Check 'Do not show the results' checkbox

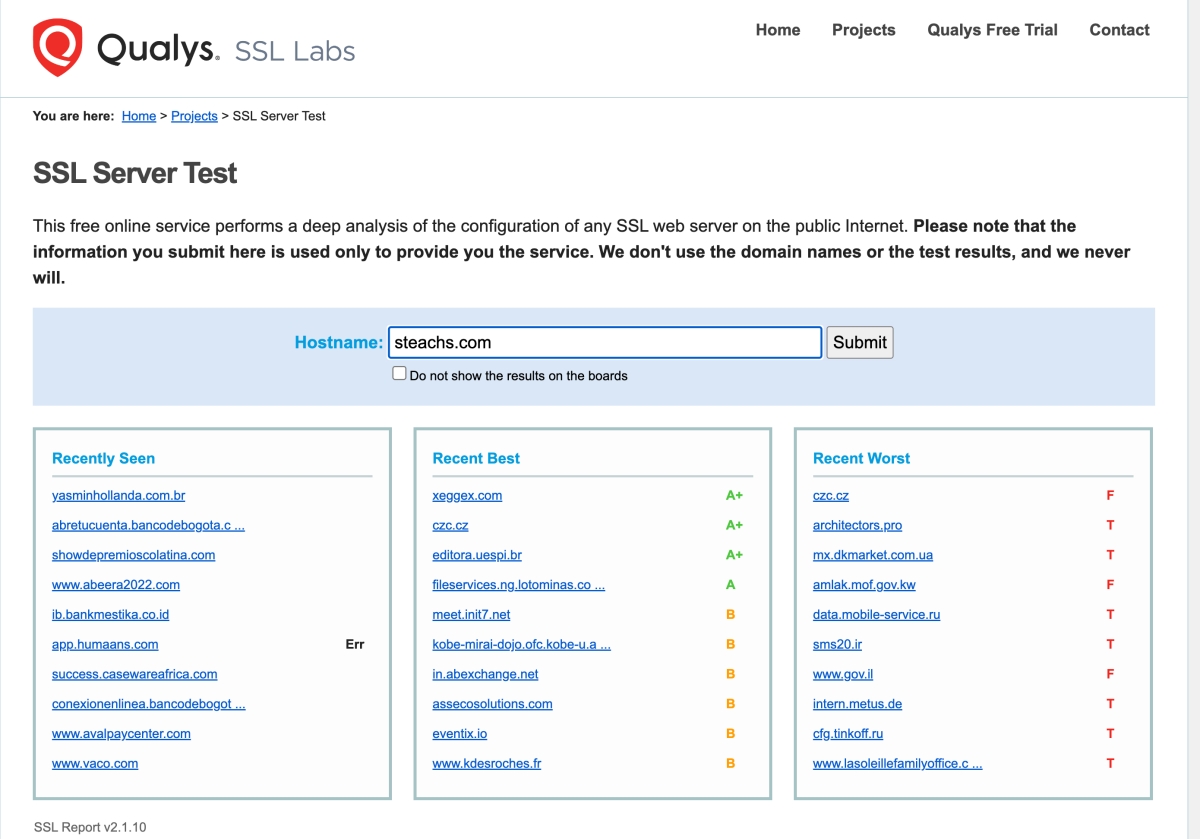coord(399,374)
